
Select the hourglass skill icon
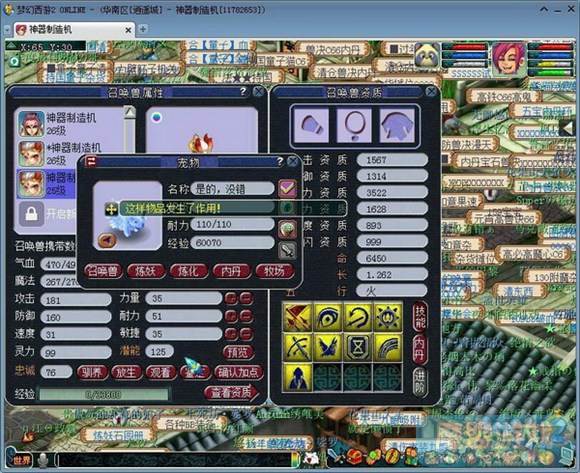[x=358, y=347]
